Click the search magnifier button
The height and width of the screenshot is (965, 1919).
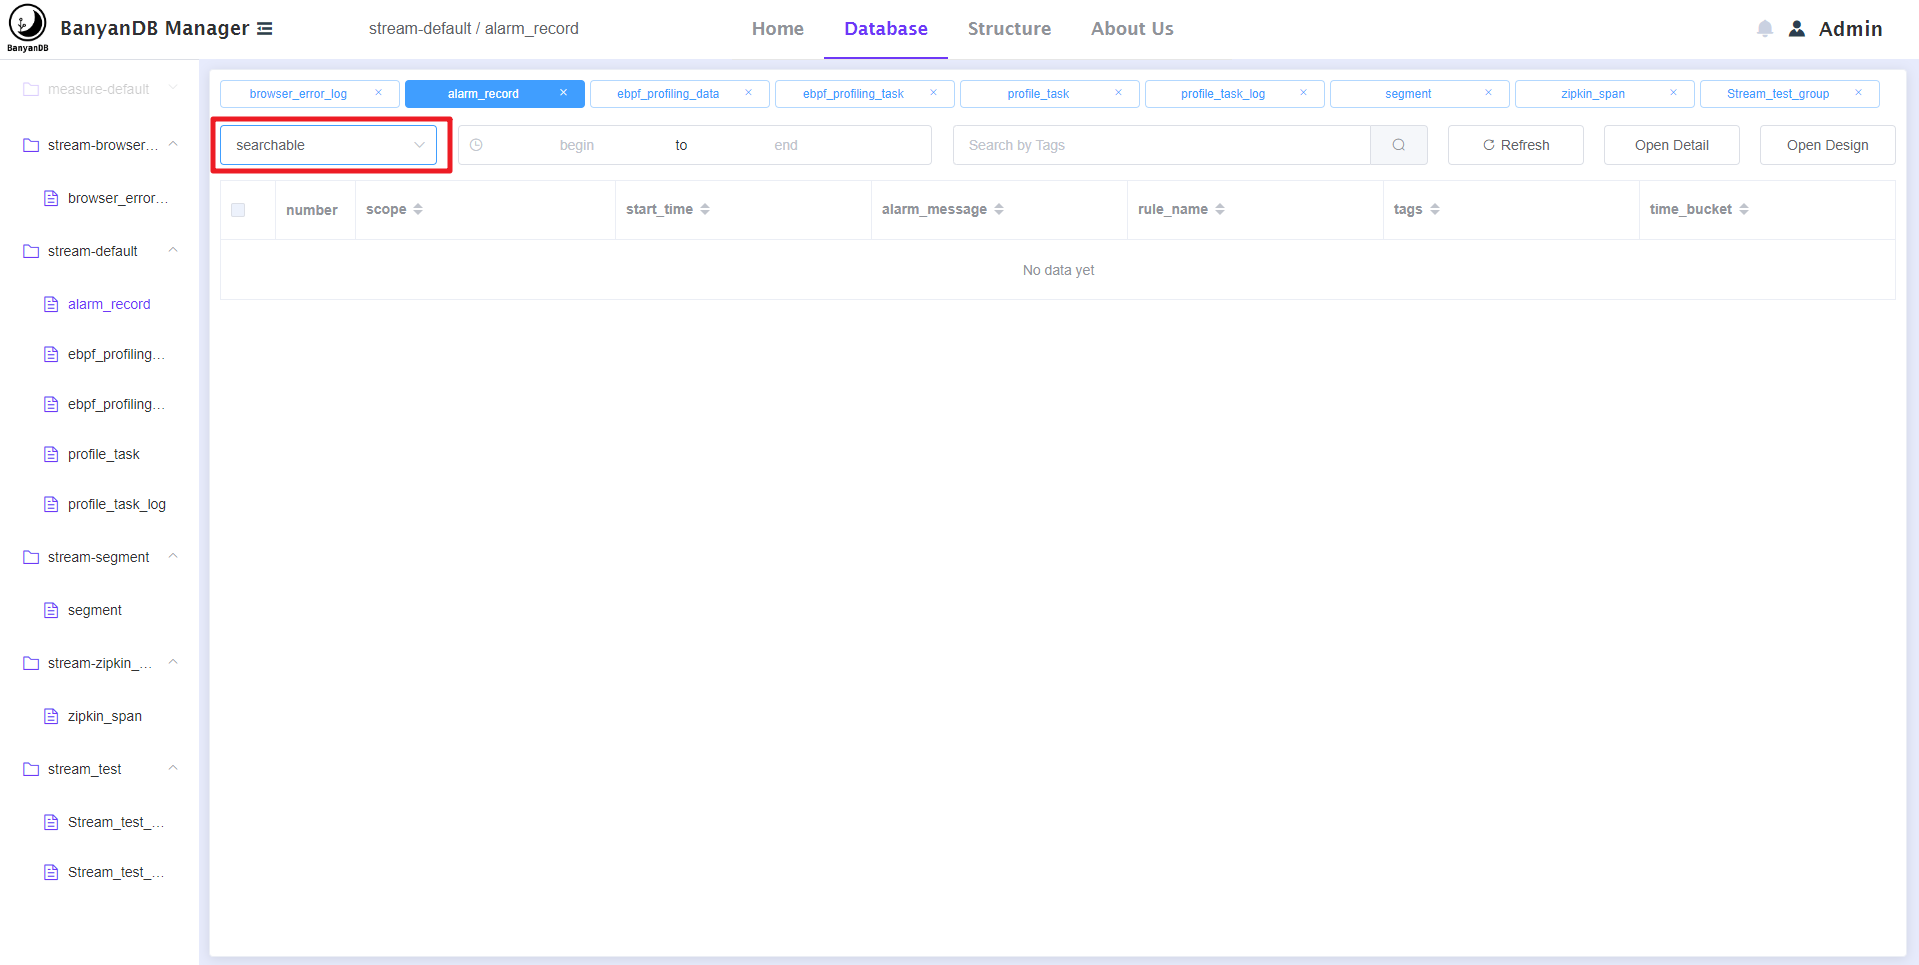(x=1398, y=145)
